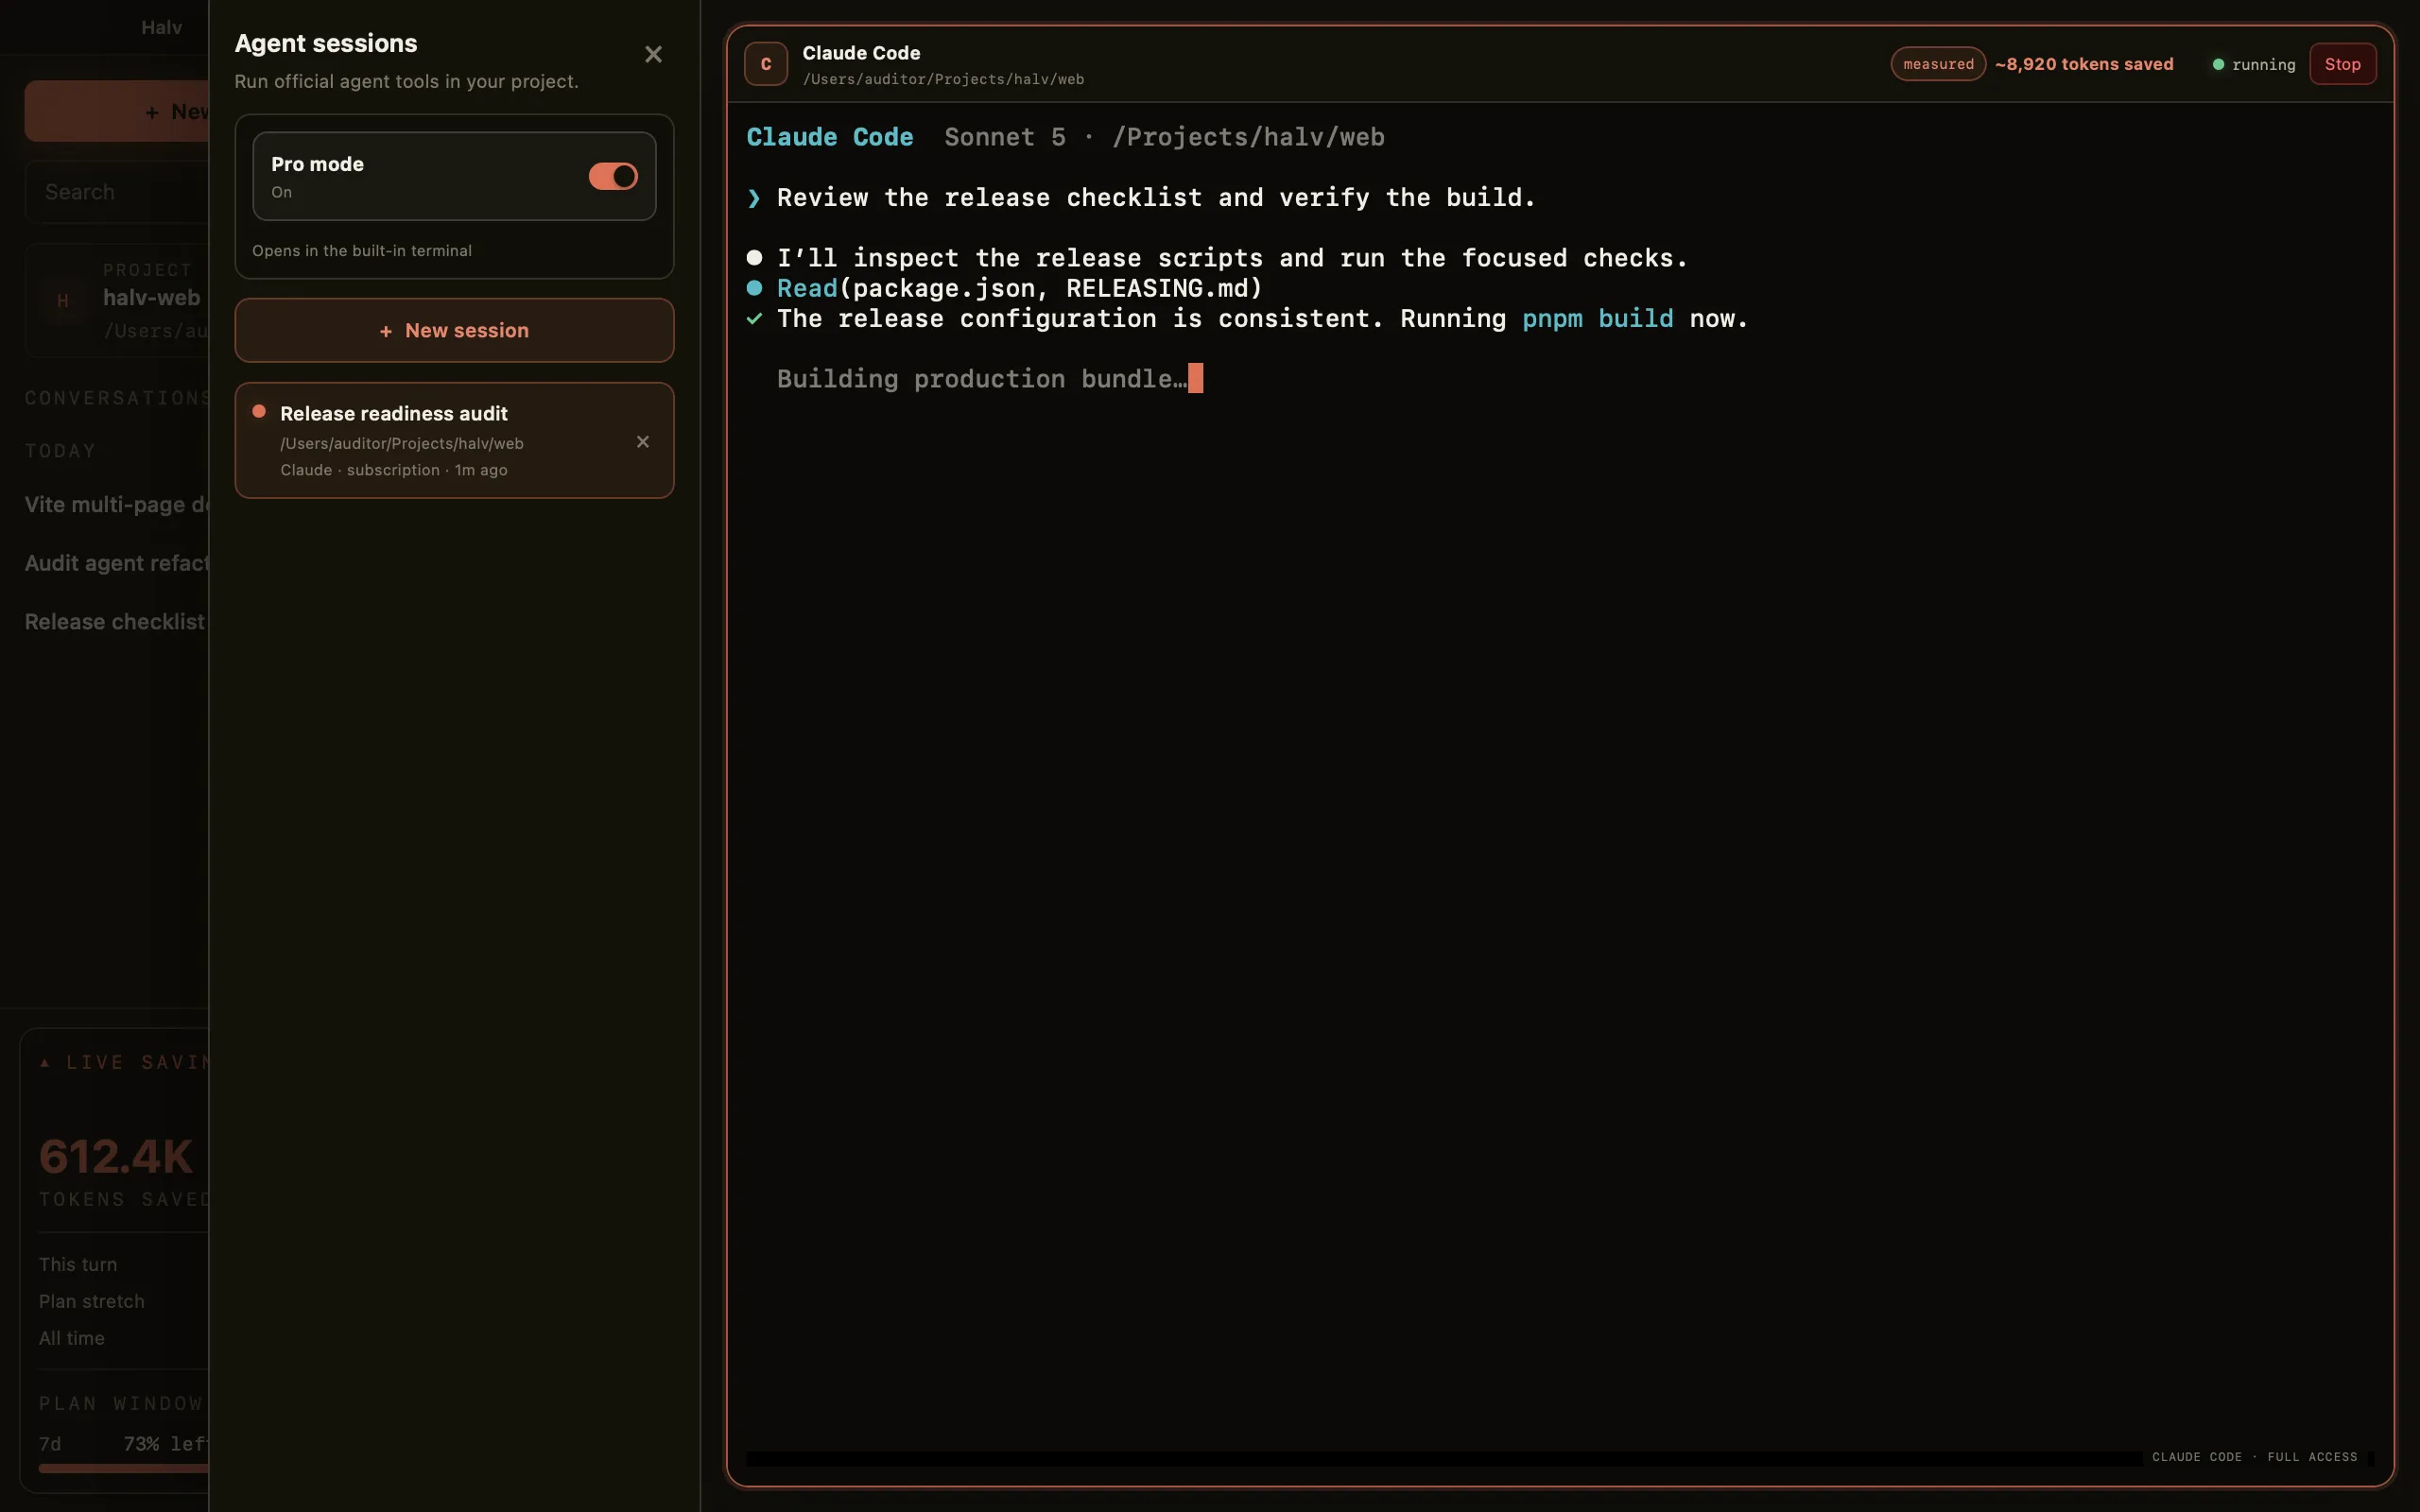The width and height of the screenshot is (2420, 1512).
Task: Remove the Release readiness audit session
Action: pyautogui.click(x=643, y=441)
